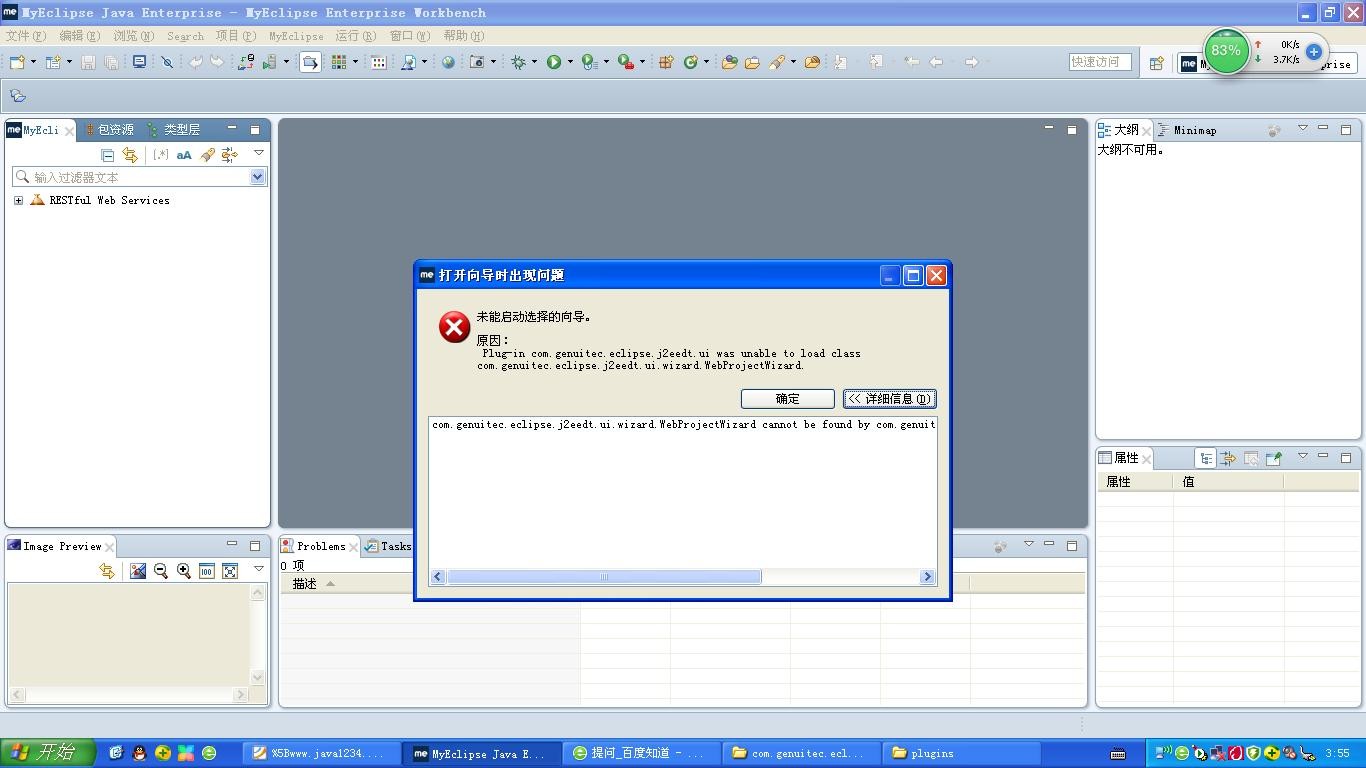Image resolution: width=1366 pixels, height=768 pixels.
Task: Open the Outline panel View Menu triangle
Action: point(1302,129)
